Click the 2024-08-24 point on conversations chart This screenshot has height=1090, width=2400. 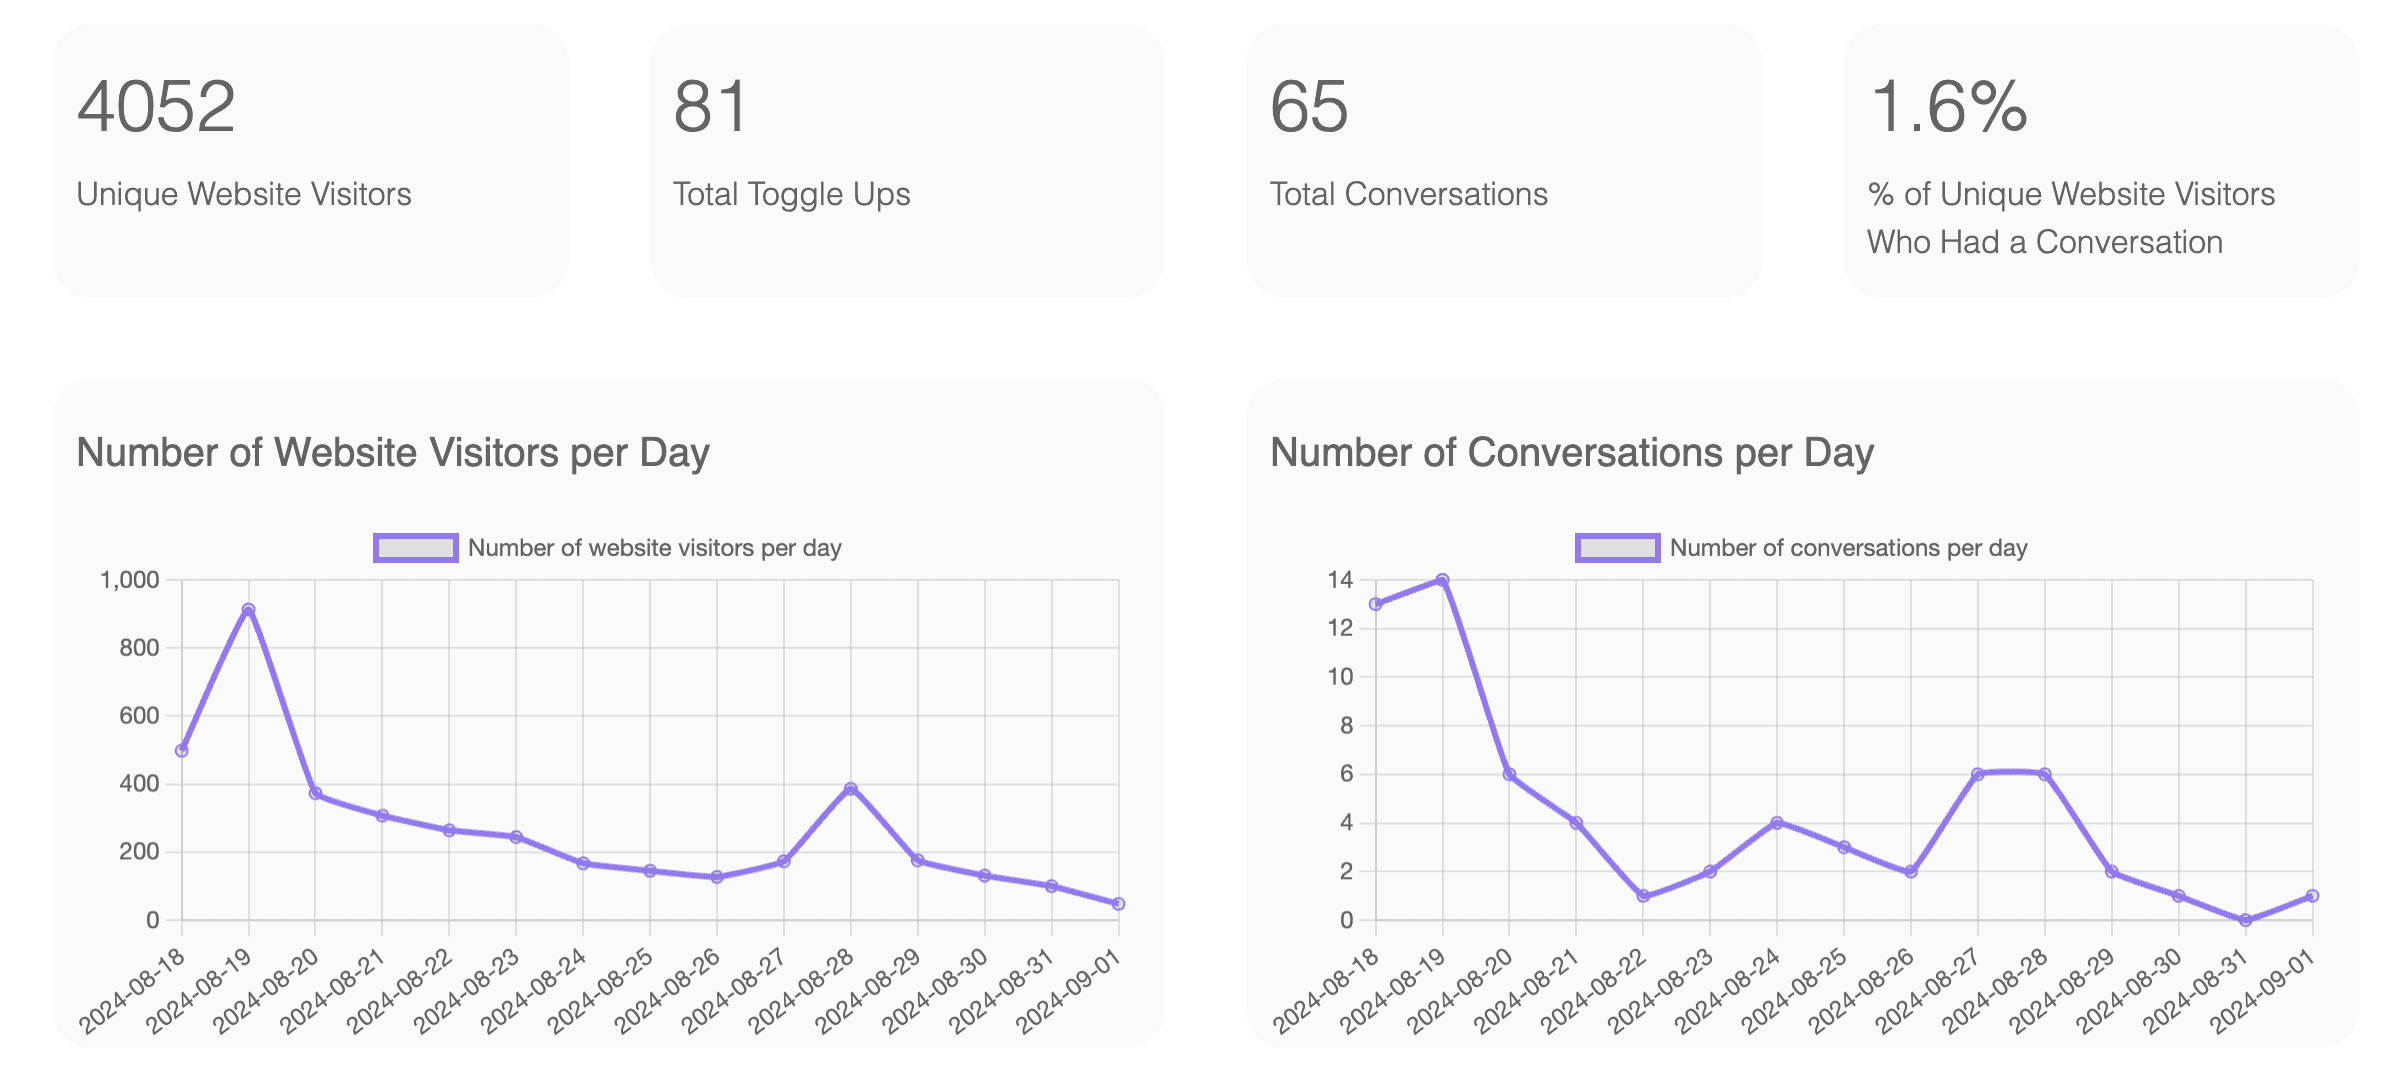coord(1777,823)
